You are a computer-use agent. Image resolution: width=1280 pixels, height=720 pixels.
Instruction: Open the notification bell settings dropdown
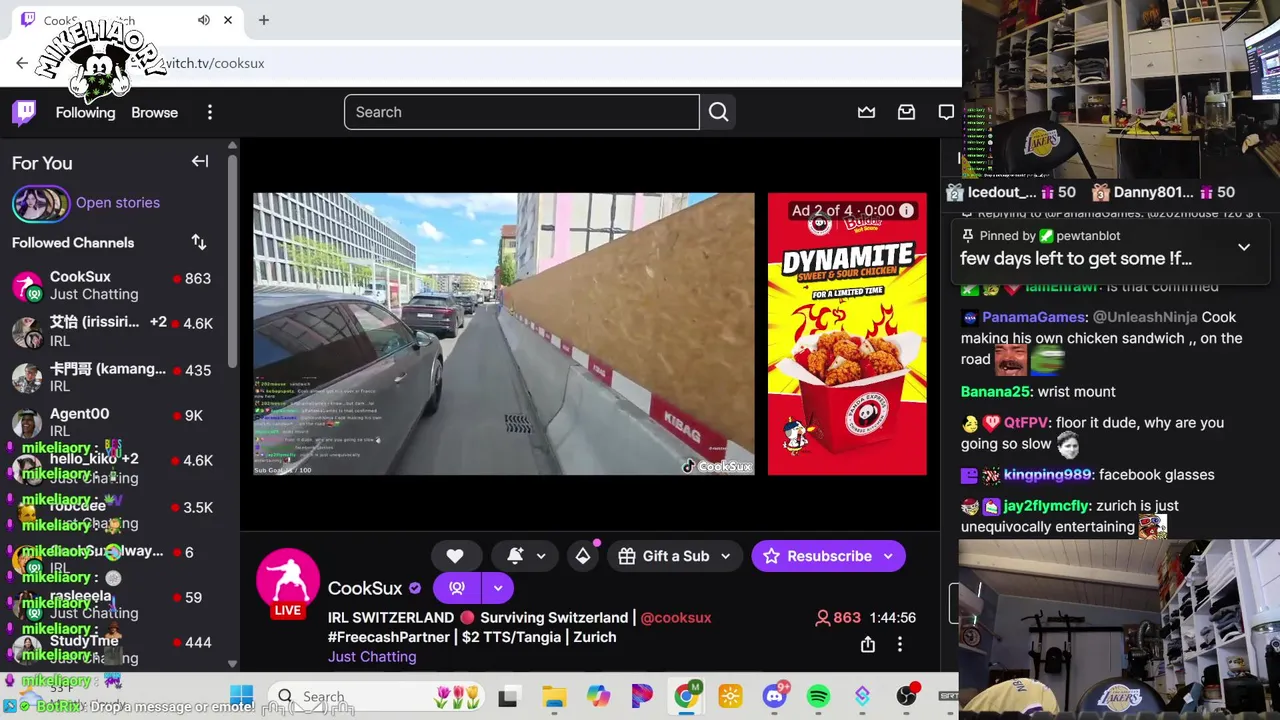[527, 556]
